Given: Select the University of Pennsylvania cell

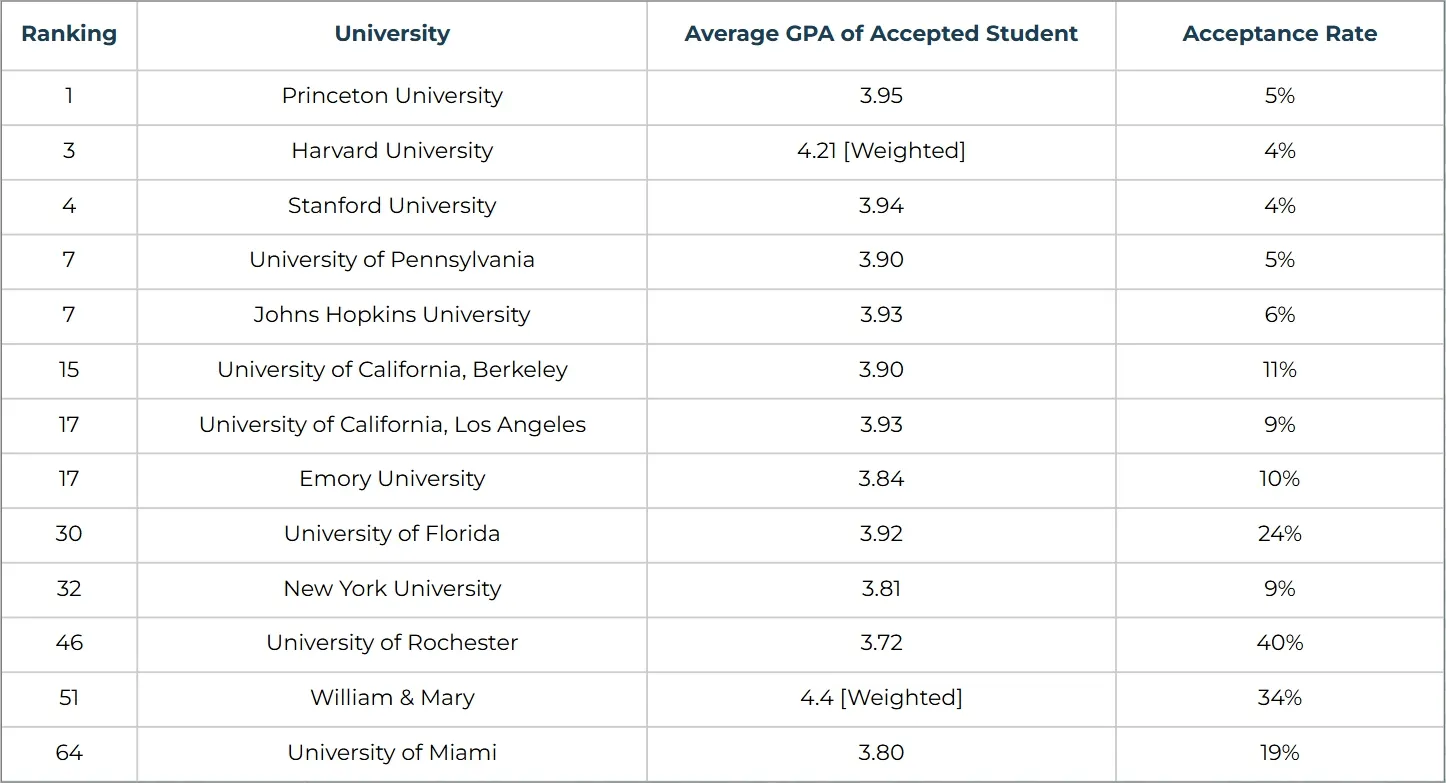Looking at the screenshot, I should (392, 260).
